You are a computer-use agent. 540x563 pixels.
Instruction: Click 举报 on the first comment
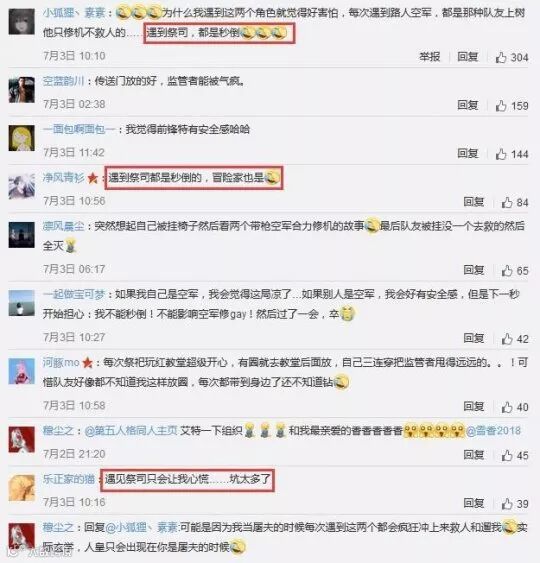(430, 57)
